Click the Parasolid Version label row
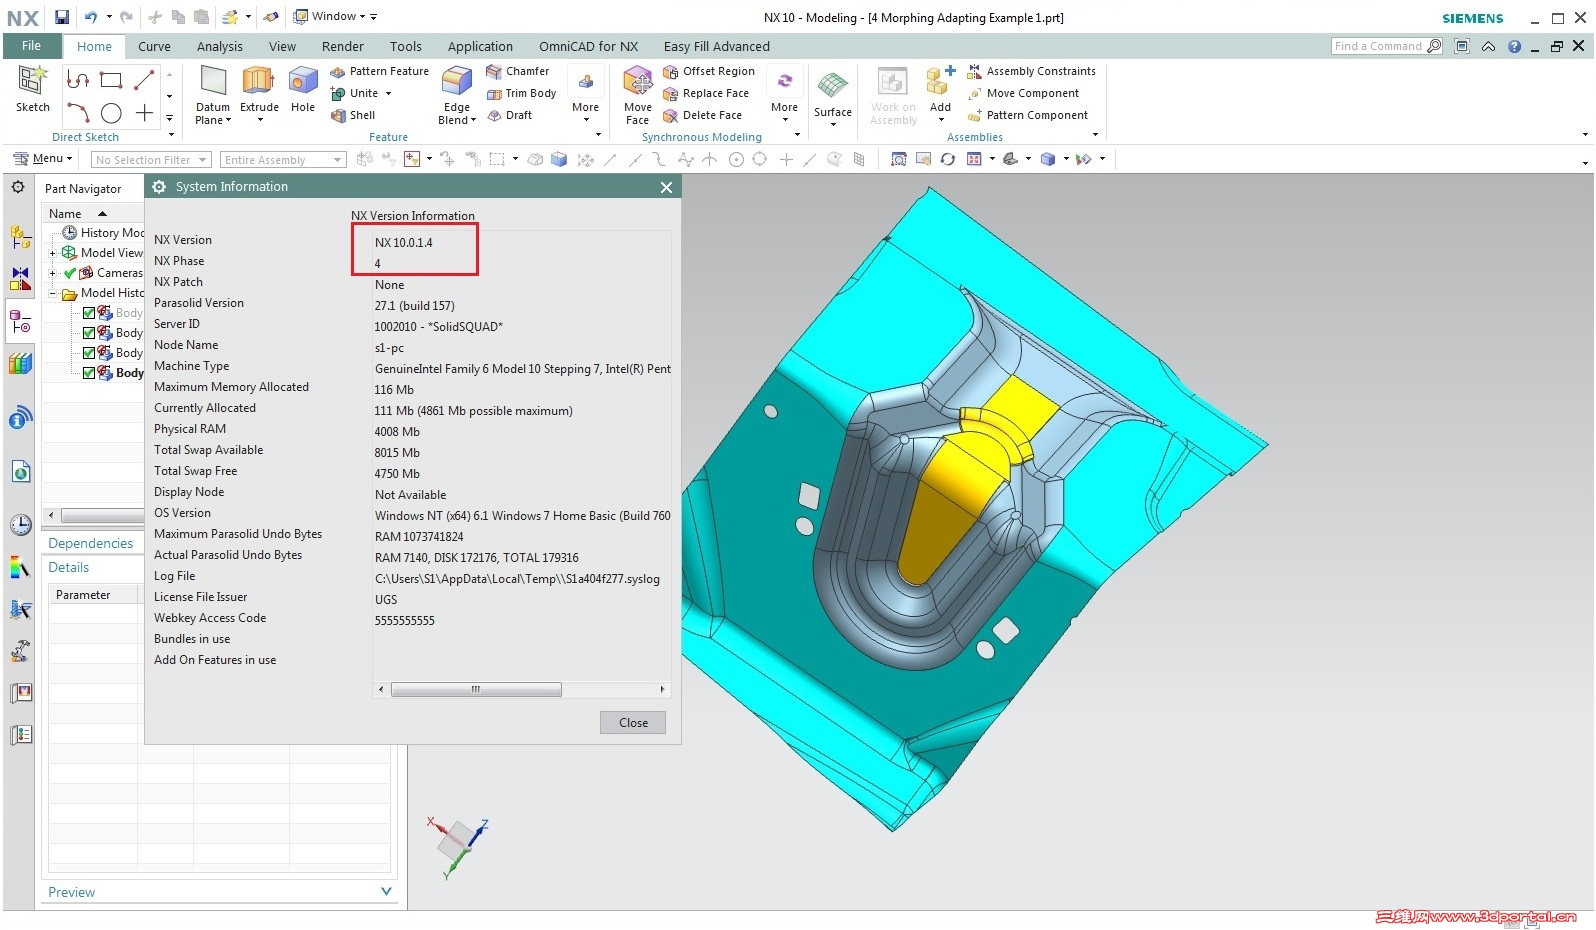The width and height of the screenshot is (1596, 930). pos(199,303)
